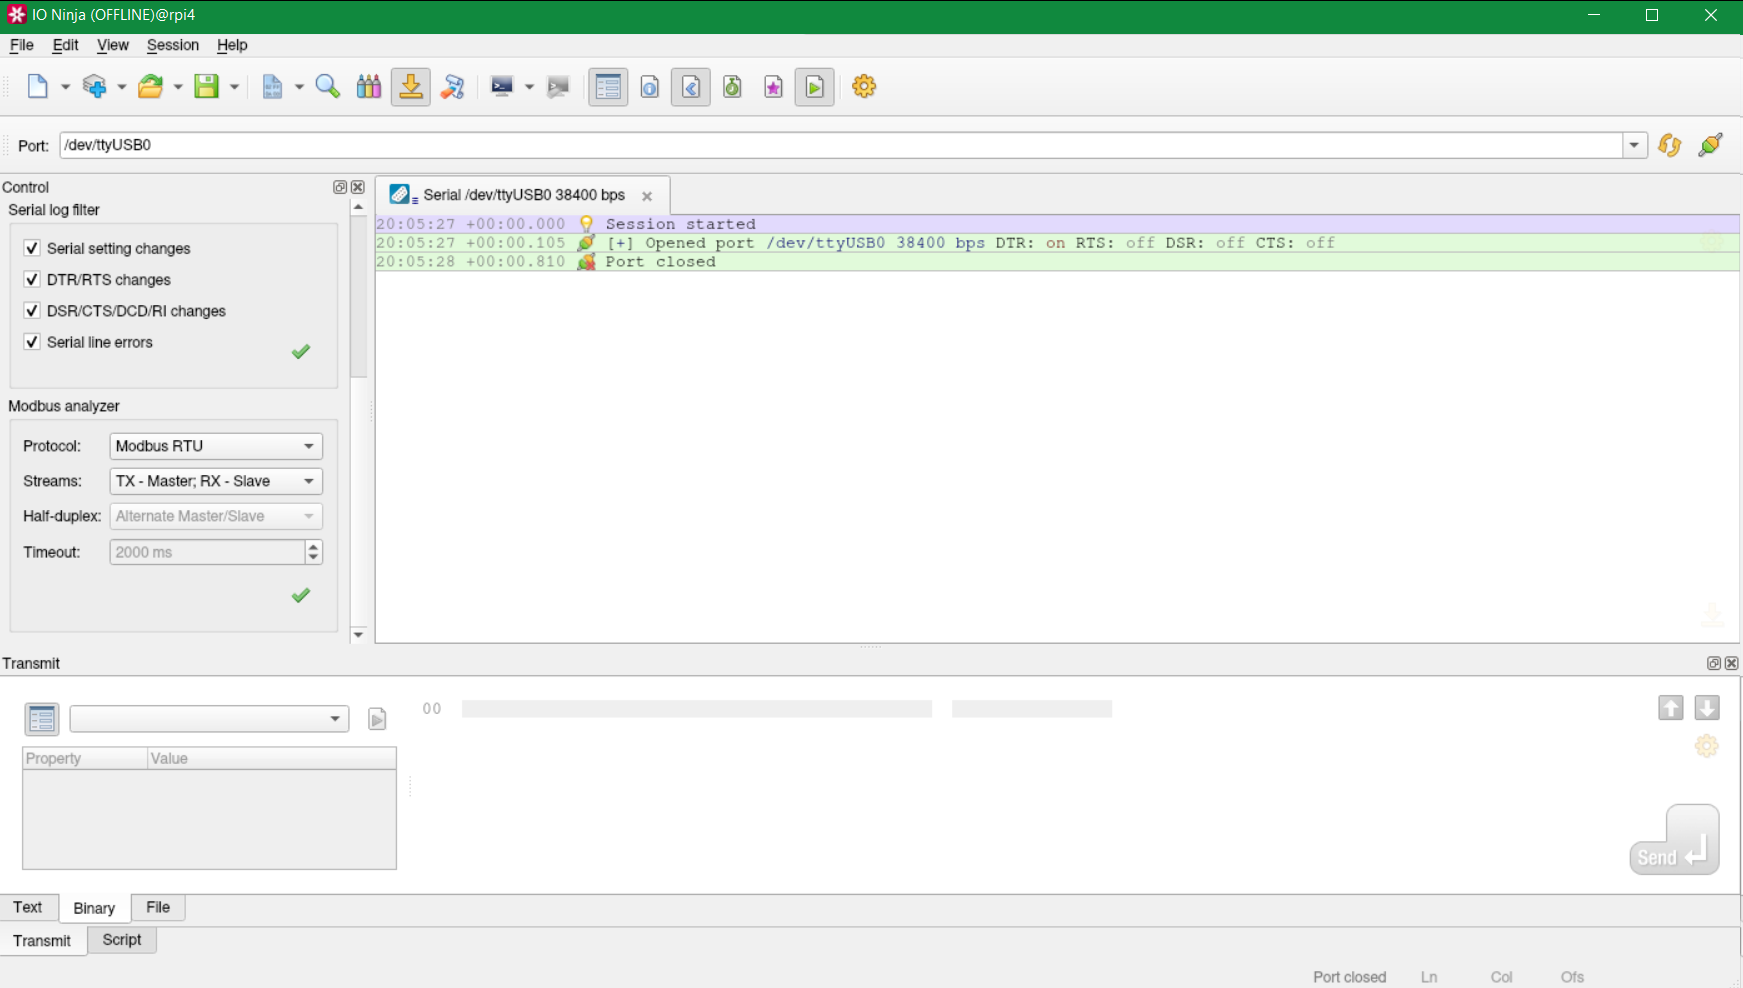Image resolution: width=1743 pixels, height=988 pixels.
Task: Open the Find magnifier tool
Action: coord(328,87)
